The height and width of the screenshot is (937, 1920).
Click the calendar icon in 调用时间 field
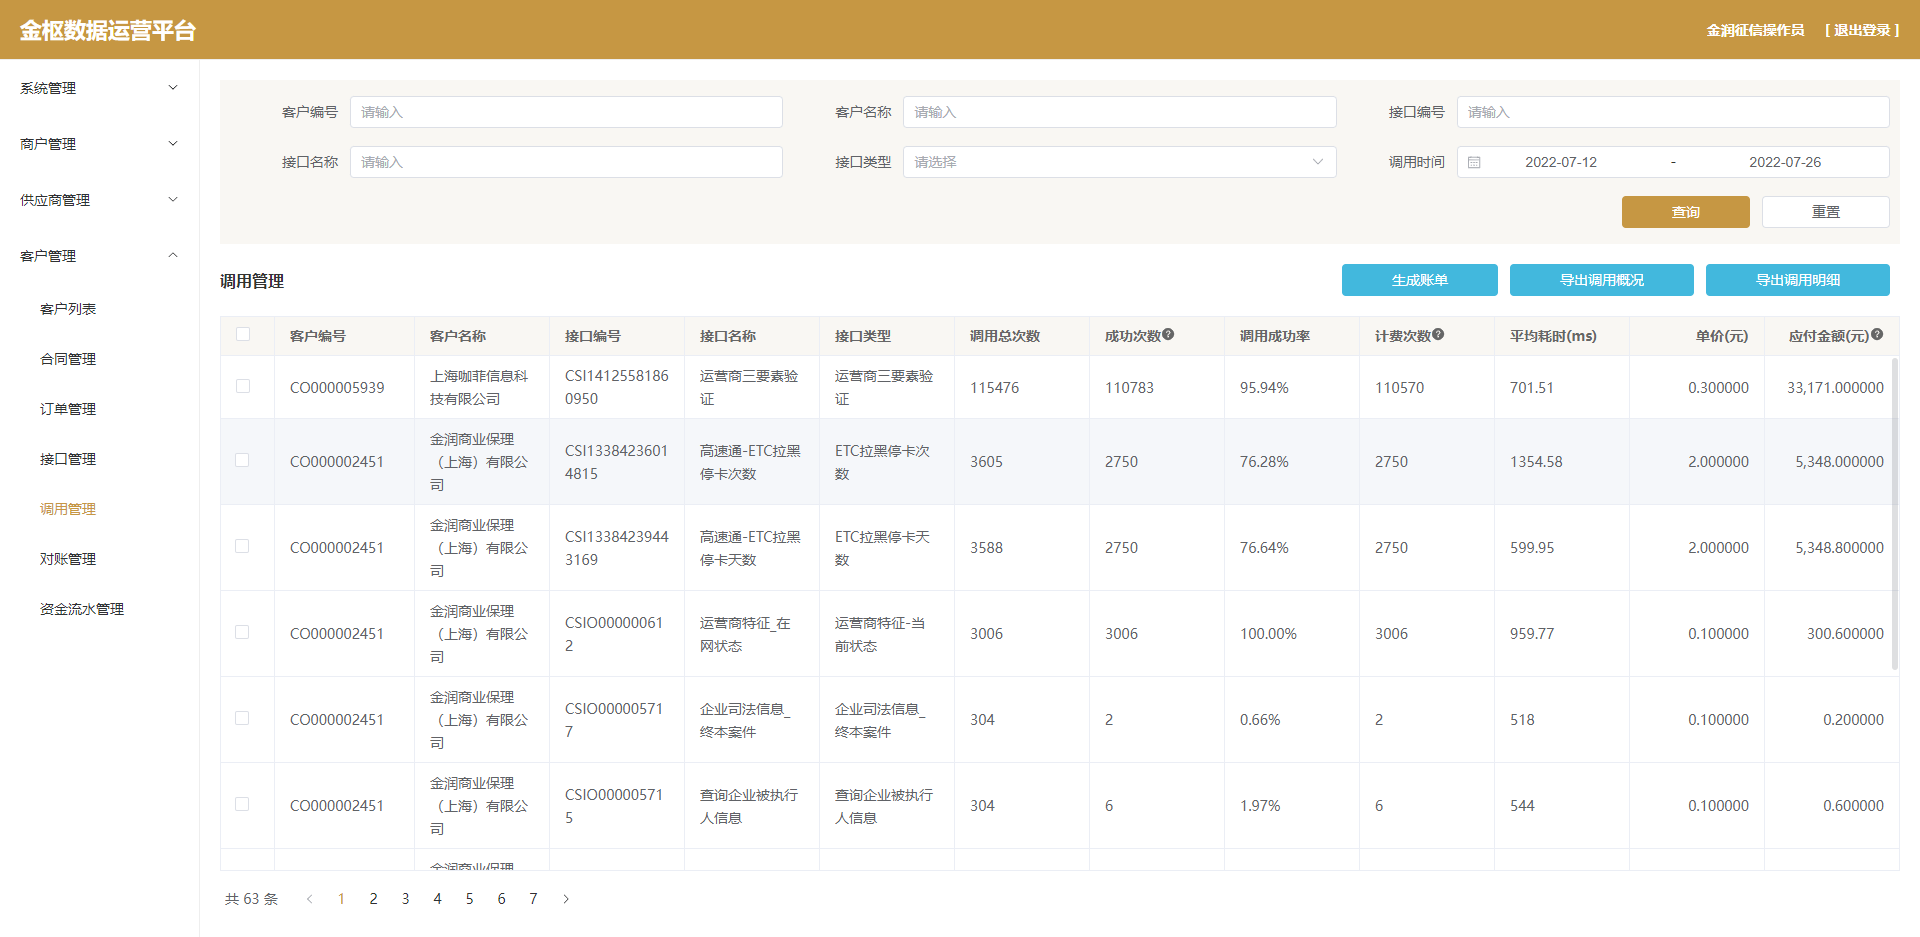click(x=1474, y=162)
